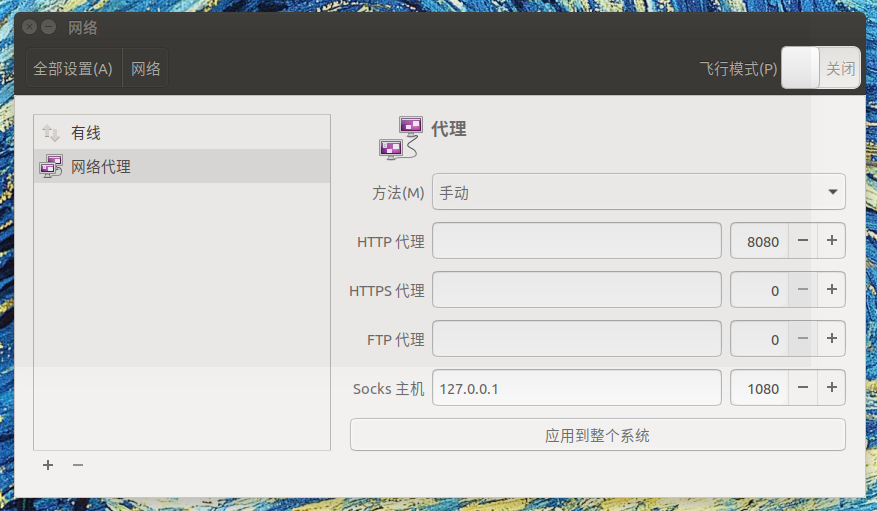
Task: Click the wired connection arrows icon
Action: tap(50, 133)
